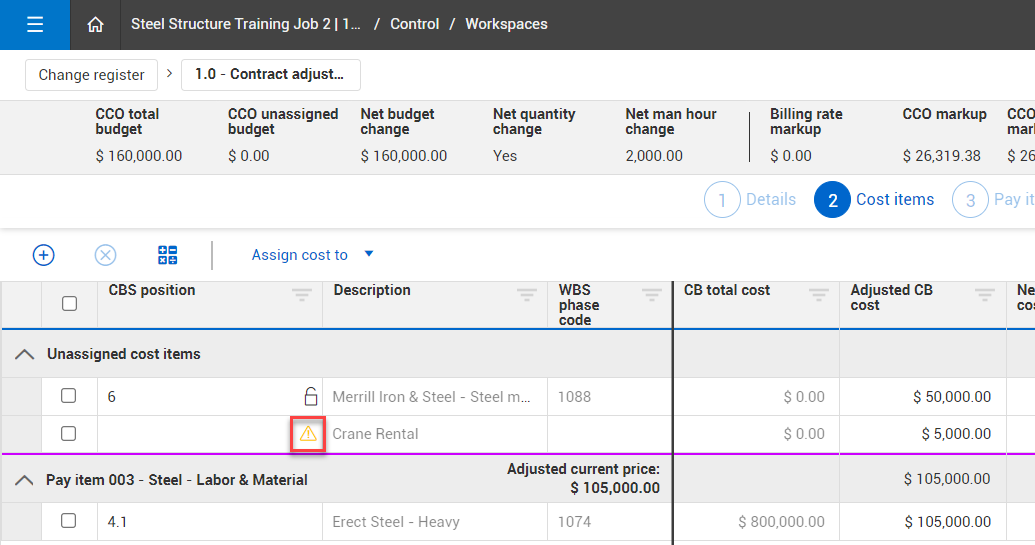This screenshot has height=545, width=1035.
Task: Switch to the Details step tab
Action: [751, 200]
